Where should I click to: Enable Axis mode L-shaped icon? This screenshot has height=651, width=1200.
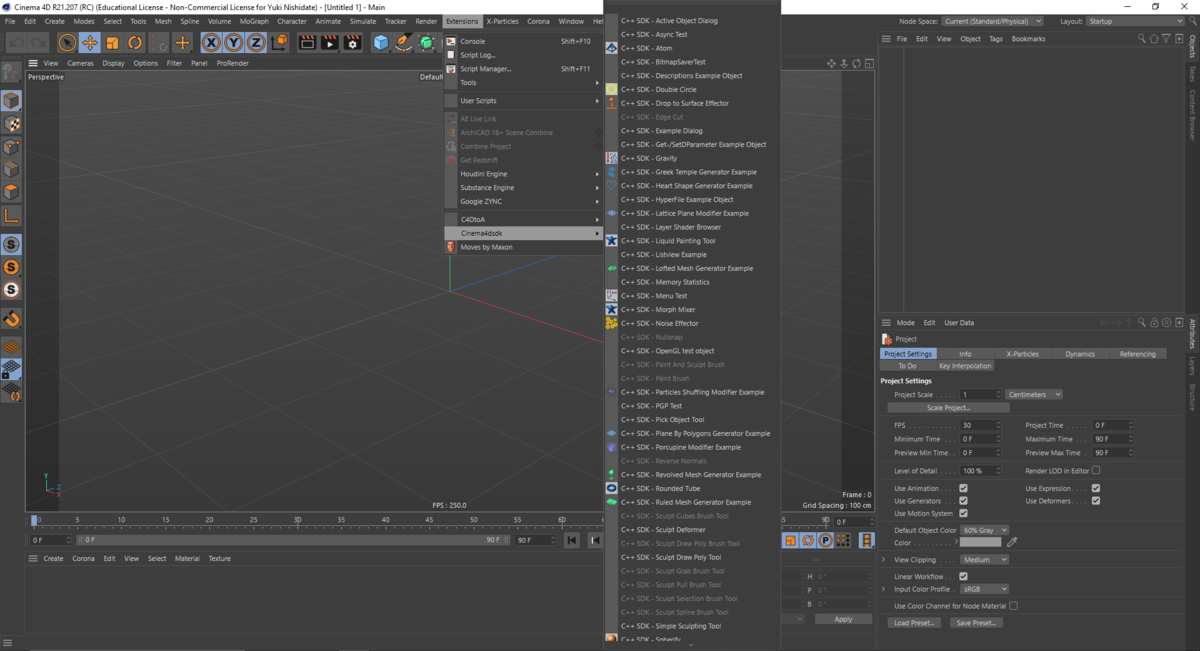[x=11, y=215]
